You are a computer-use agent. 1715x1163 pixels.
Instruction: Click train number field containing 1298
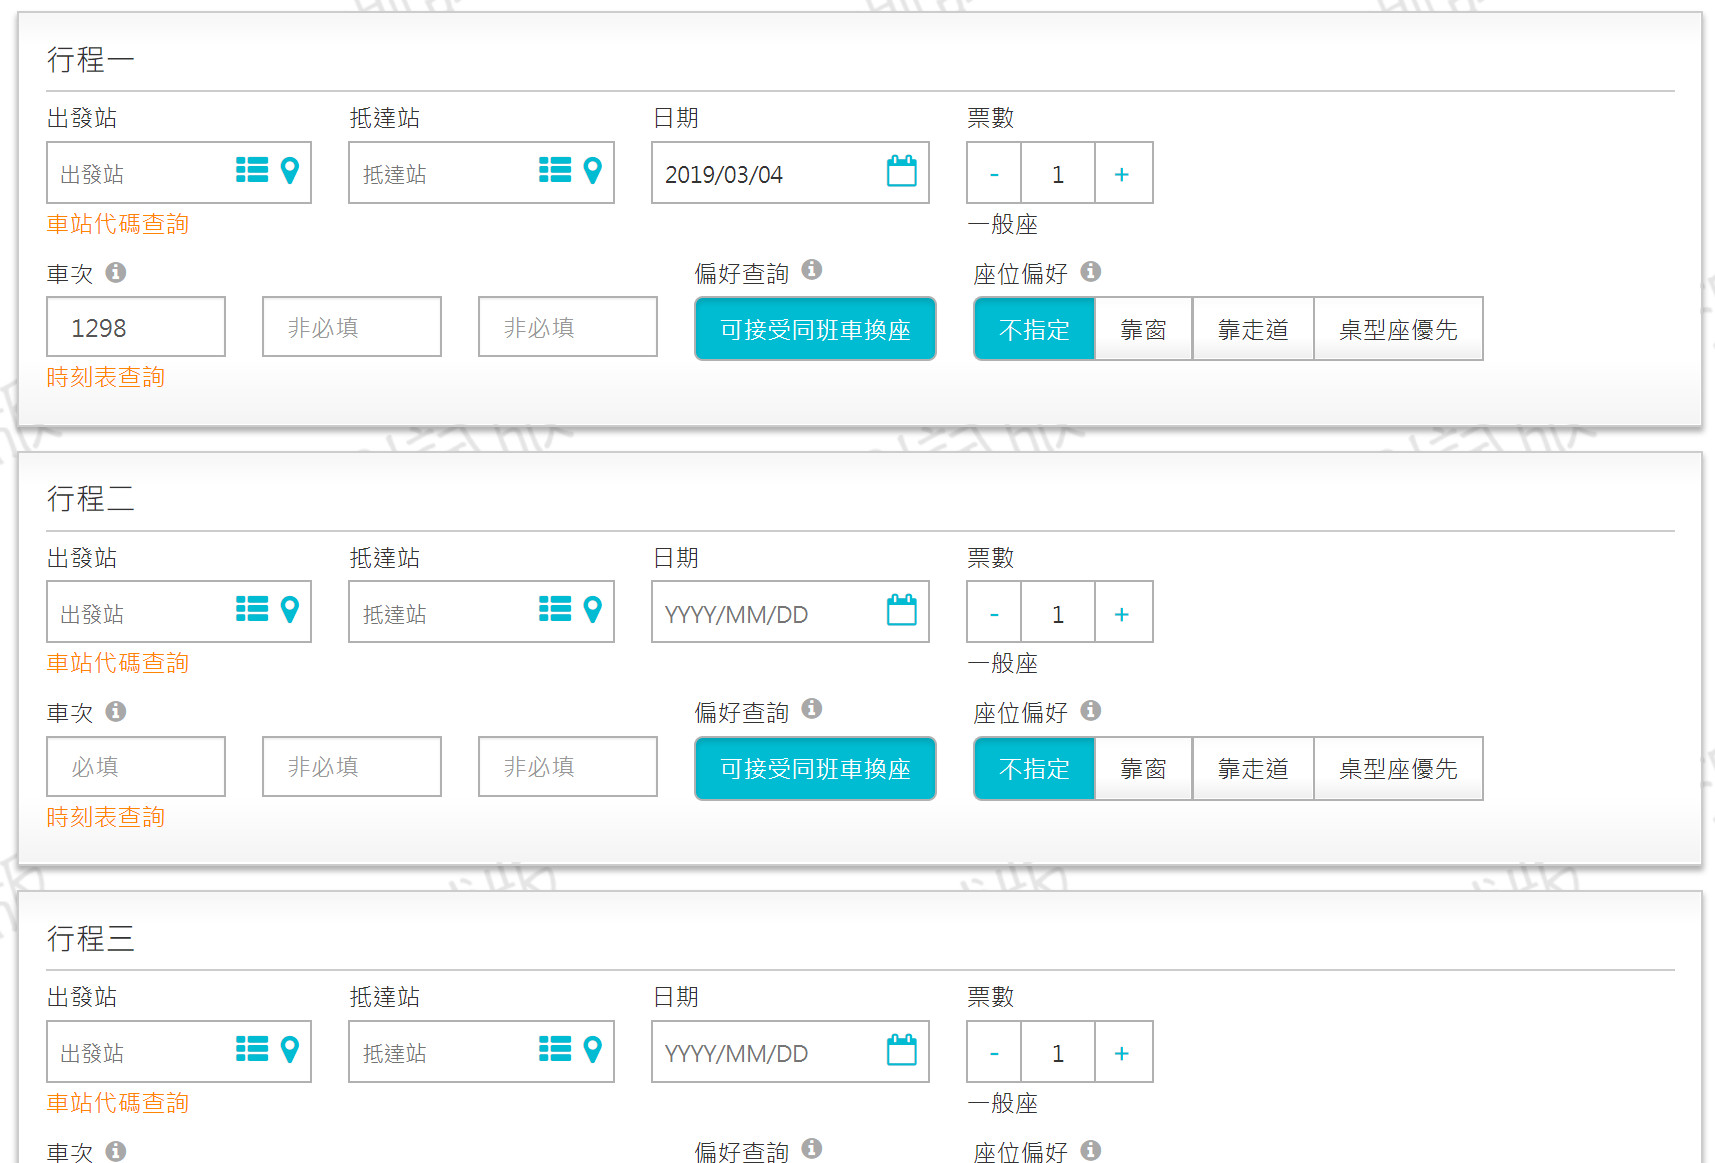[x=136, y=327]
